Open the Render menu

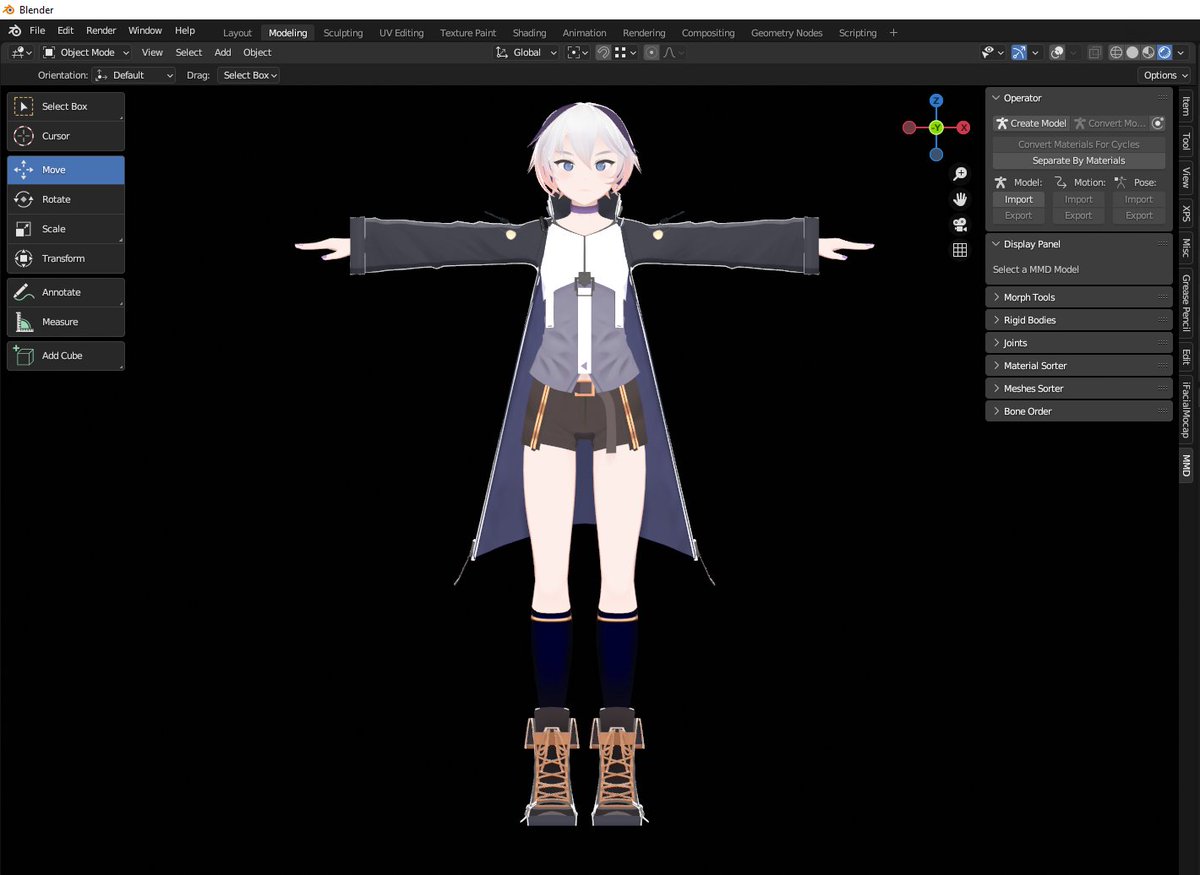[x=101, y=31]
